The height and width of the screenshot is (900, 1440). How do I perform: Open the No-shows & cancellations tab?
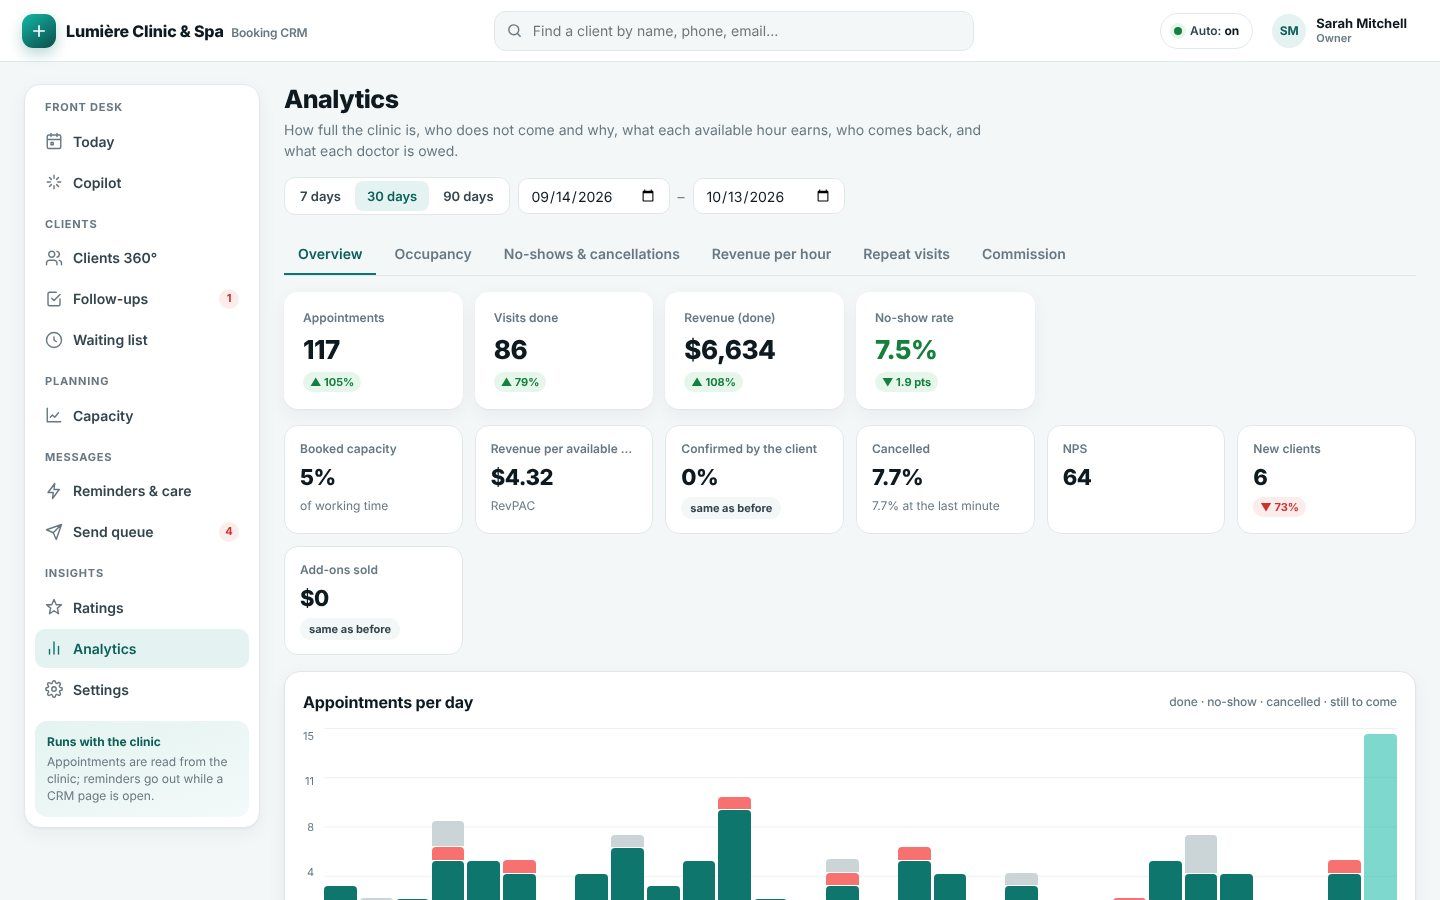tap(592, 254)
